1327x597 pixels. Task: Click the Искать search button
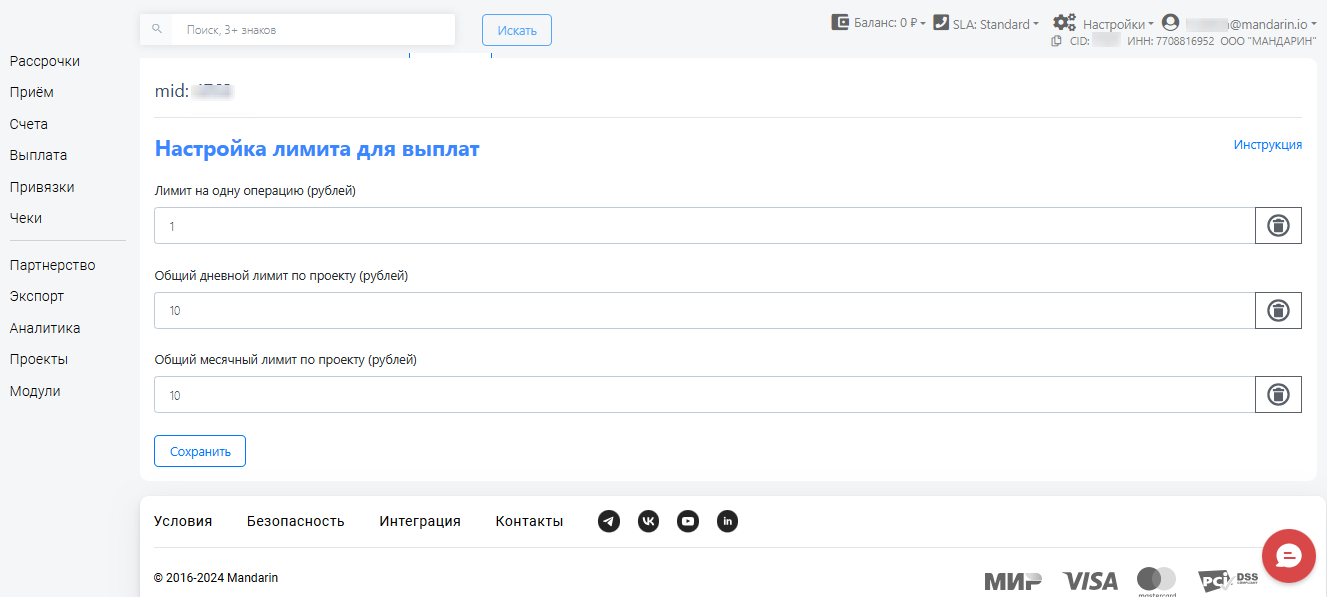pos(516,30)
